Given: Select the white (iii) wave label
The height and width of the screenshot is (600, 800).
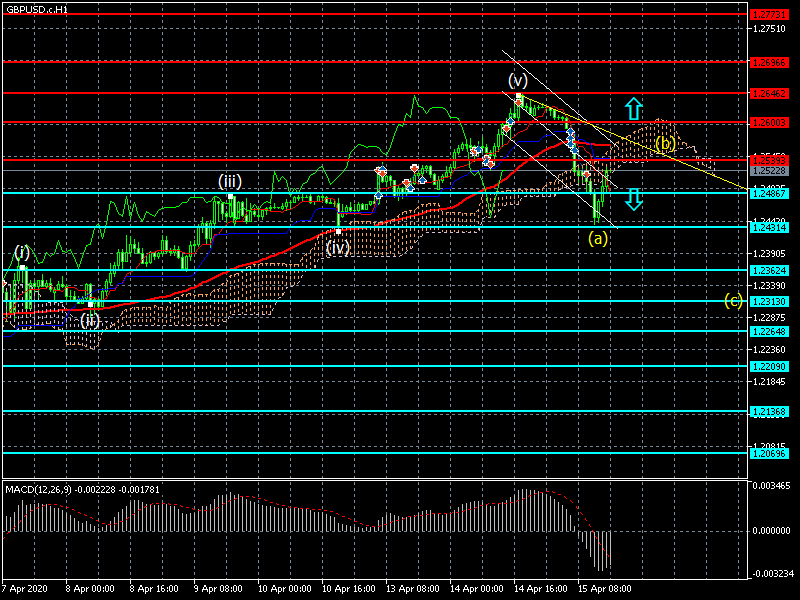Looking at the screenshot, I should (x=230, y=181).
